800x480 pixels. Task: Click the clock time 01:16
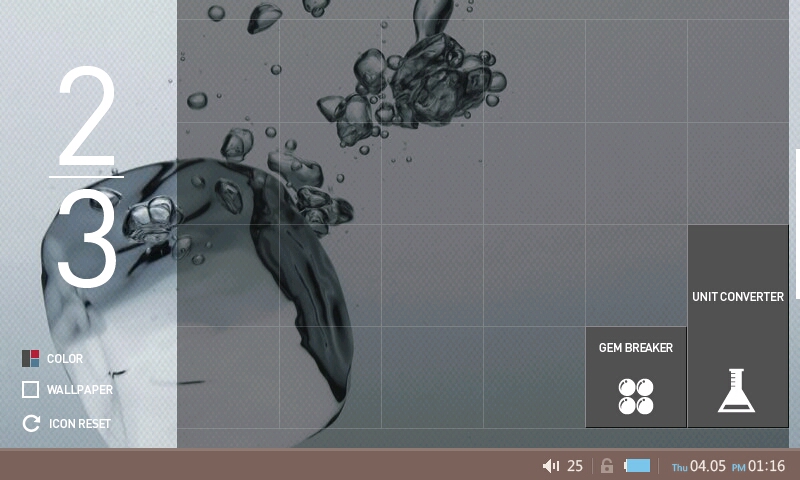click(767, 466)
